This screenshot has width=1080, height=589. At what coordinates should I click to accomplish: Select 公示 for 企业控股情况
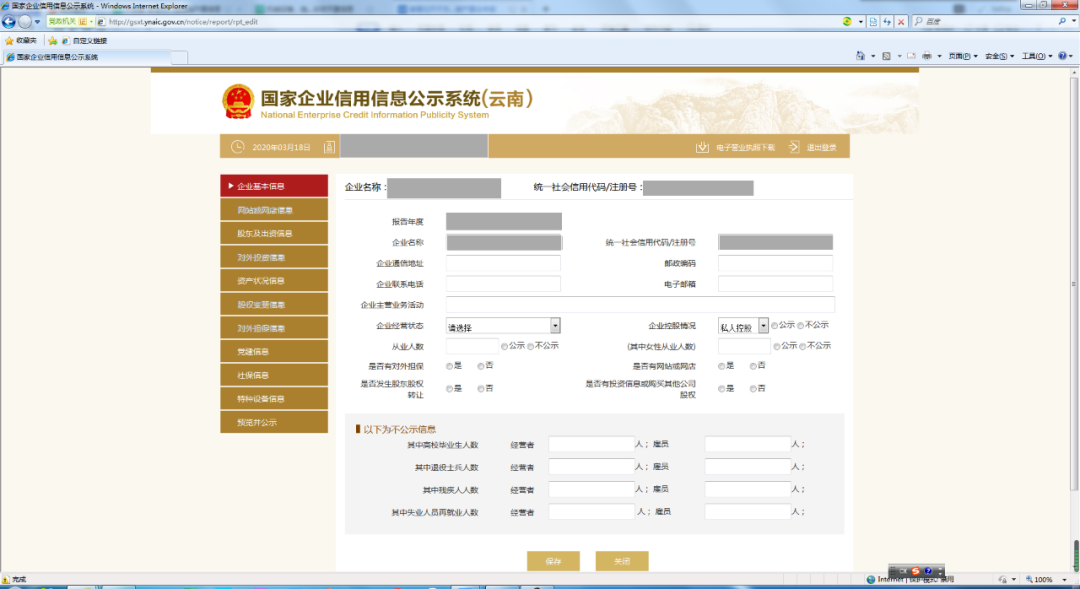[775, 325]
